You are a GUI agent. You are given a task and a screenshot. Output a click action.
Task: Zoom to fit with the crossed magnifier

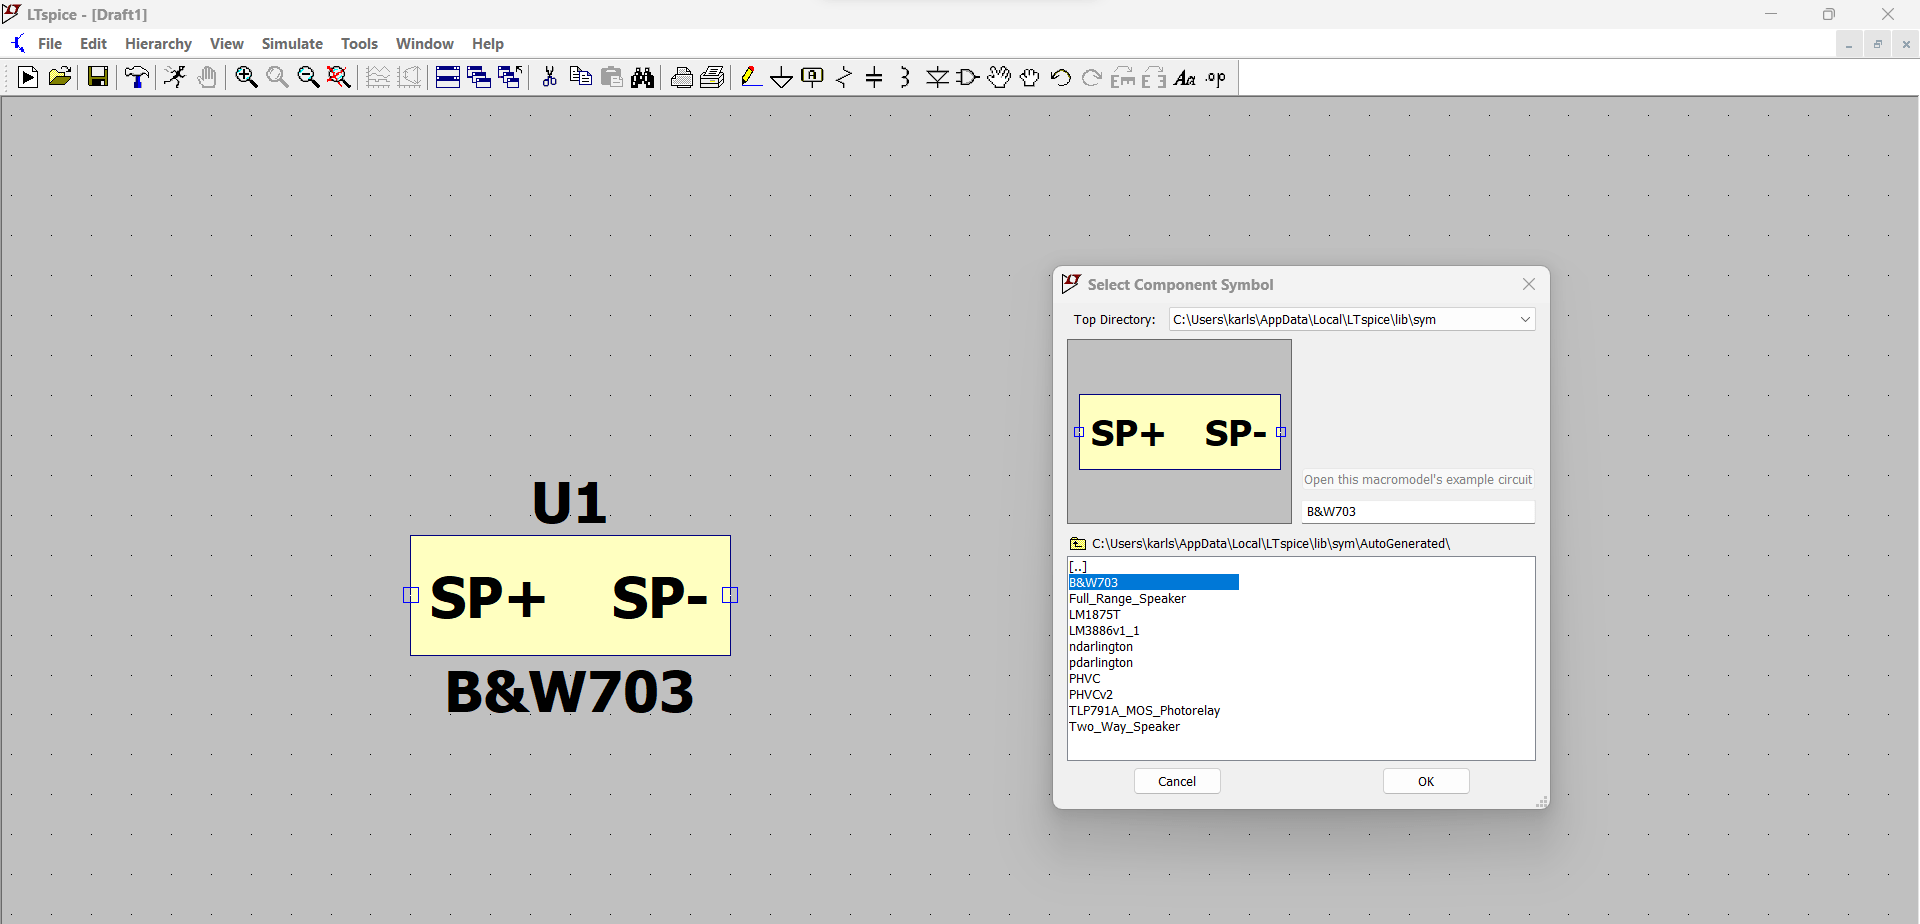click(x=339, y=77)
